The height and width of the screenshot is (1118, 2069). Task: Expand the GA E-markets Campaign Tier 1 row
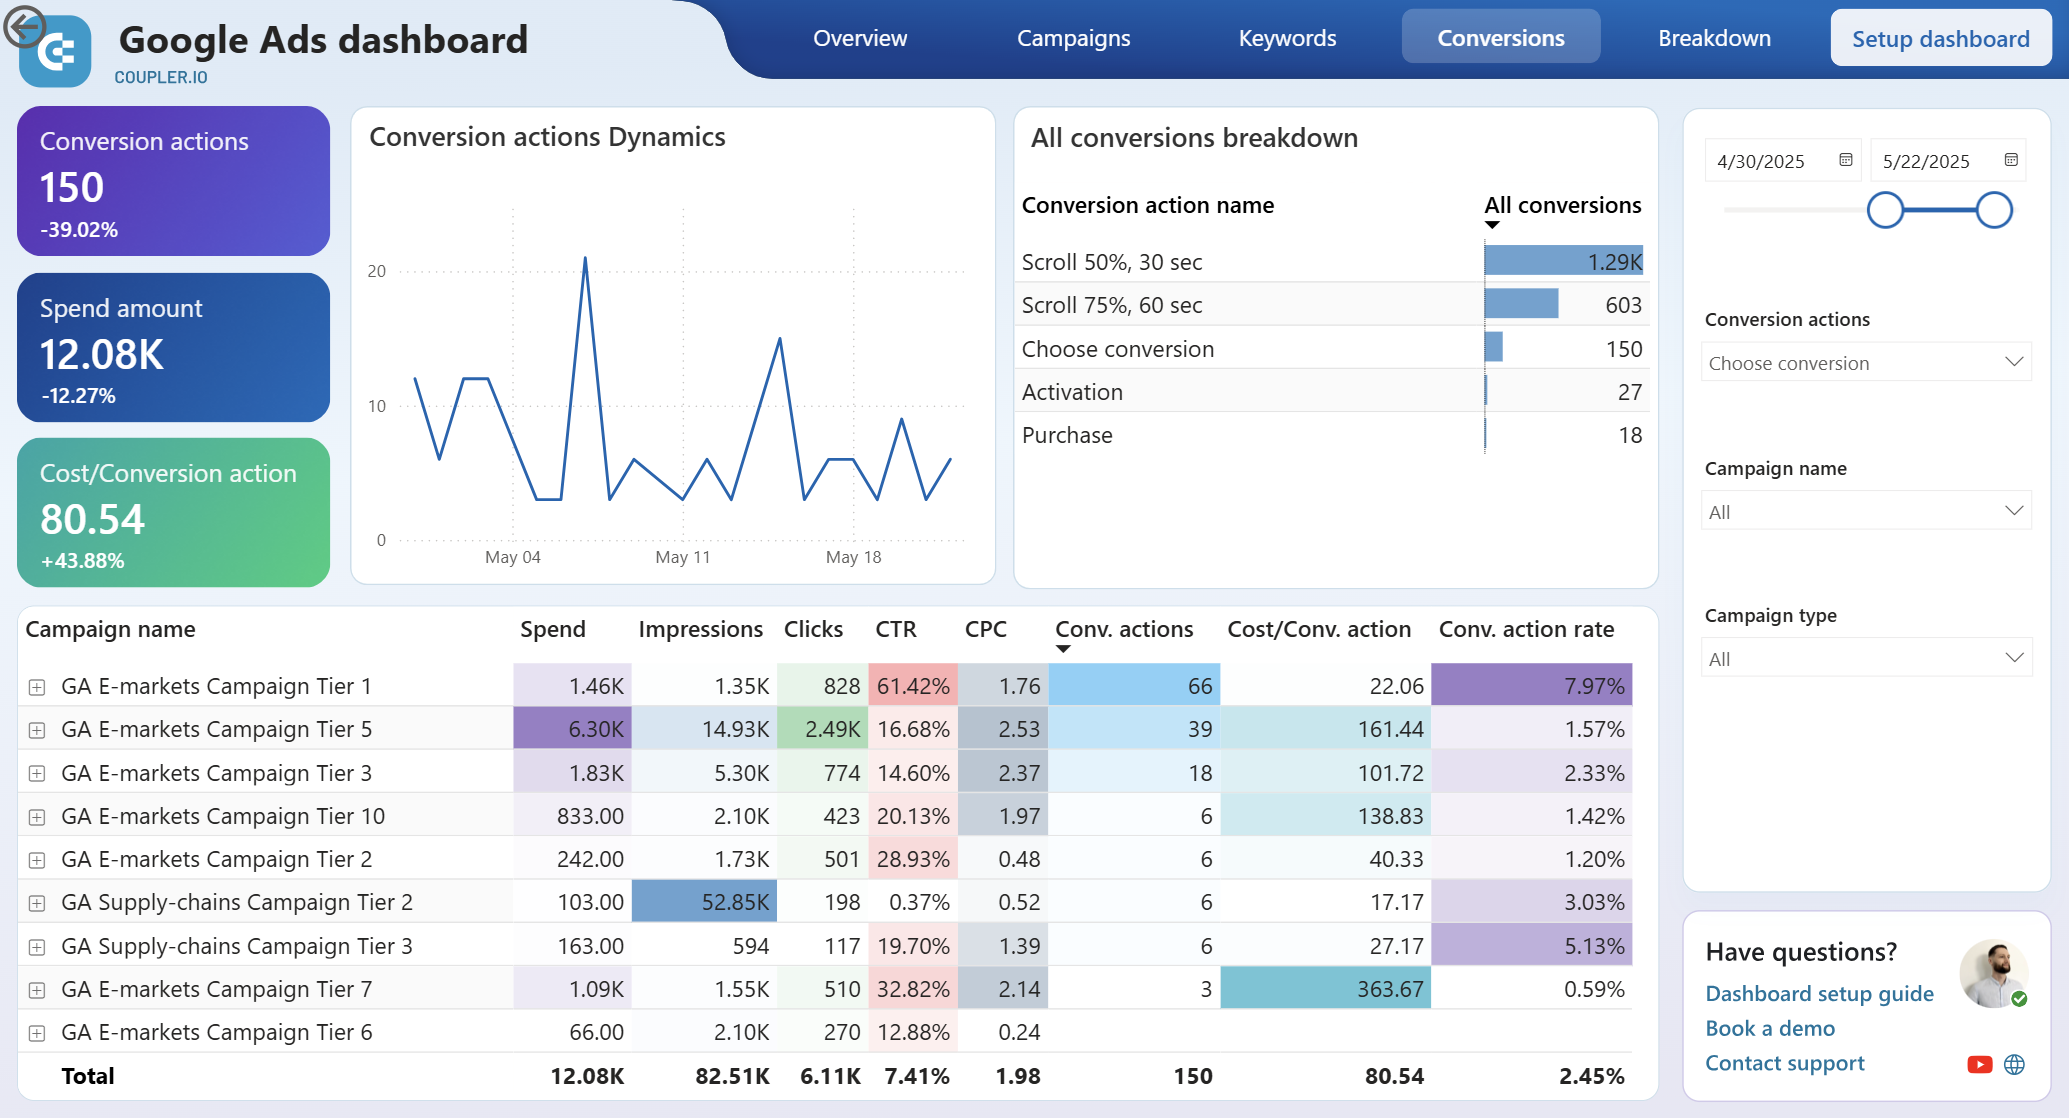tap(37, 687)
